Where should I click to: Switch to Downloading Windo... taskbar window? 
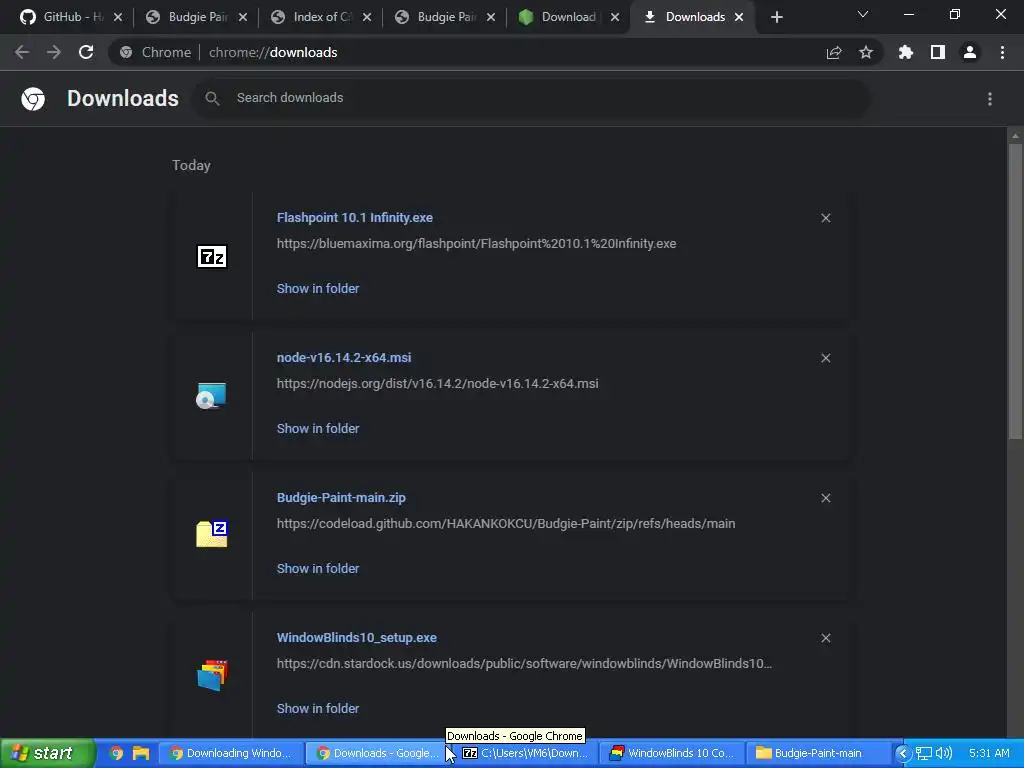coord(231,753)
